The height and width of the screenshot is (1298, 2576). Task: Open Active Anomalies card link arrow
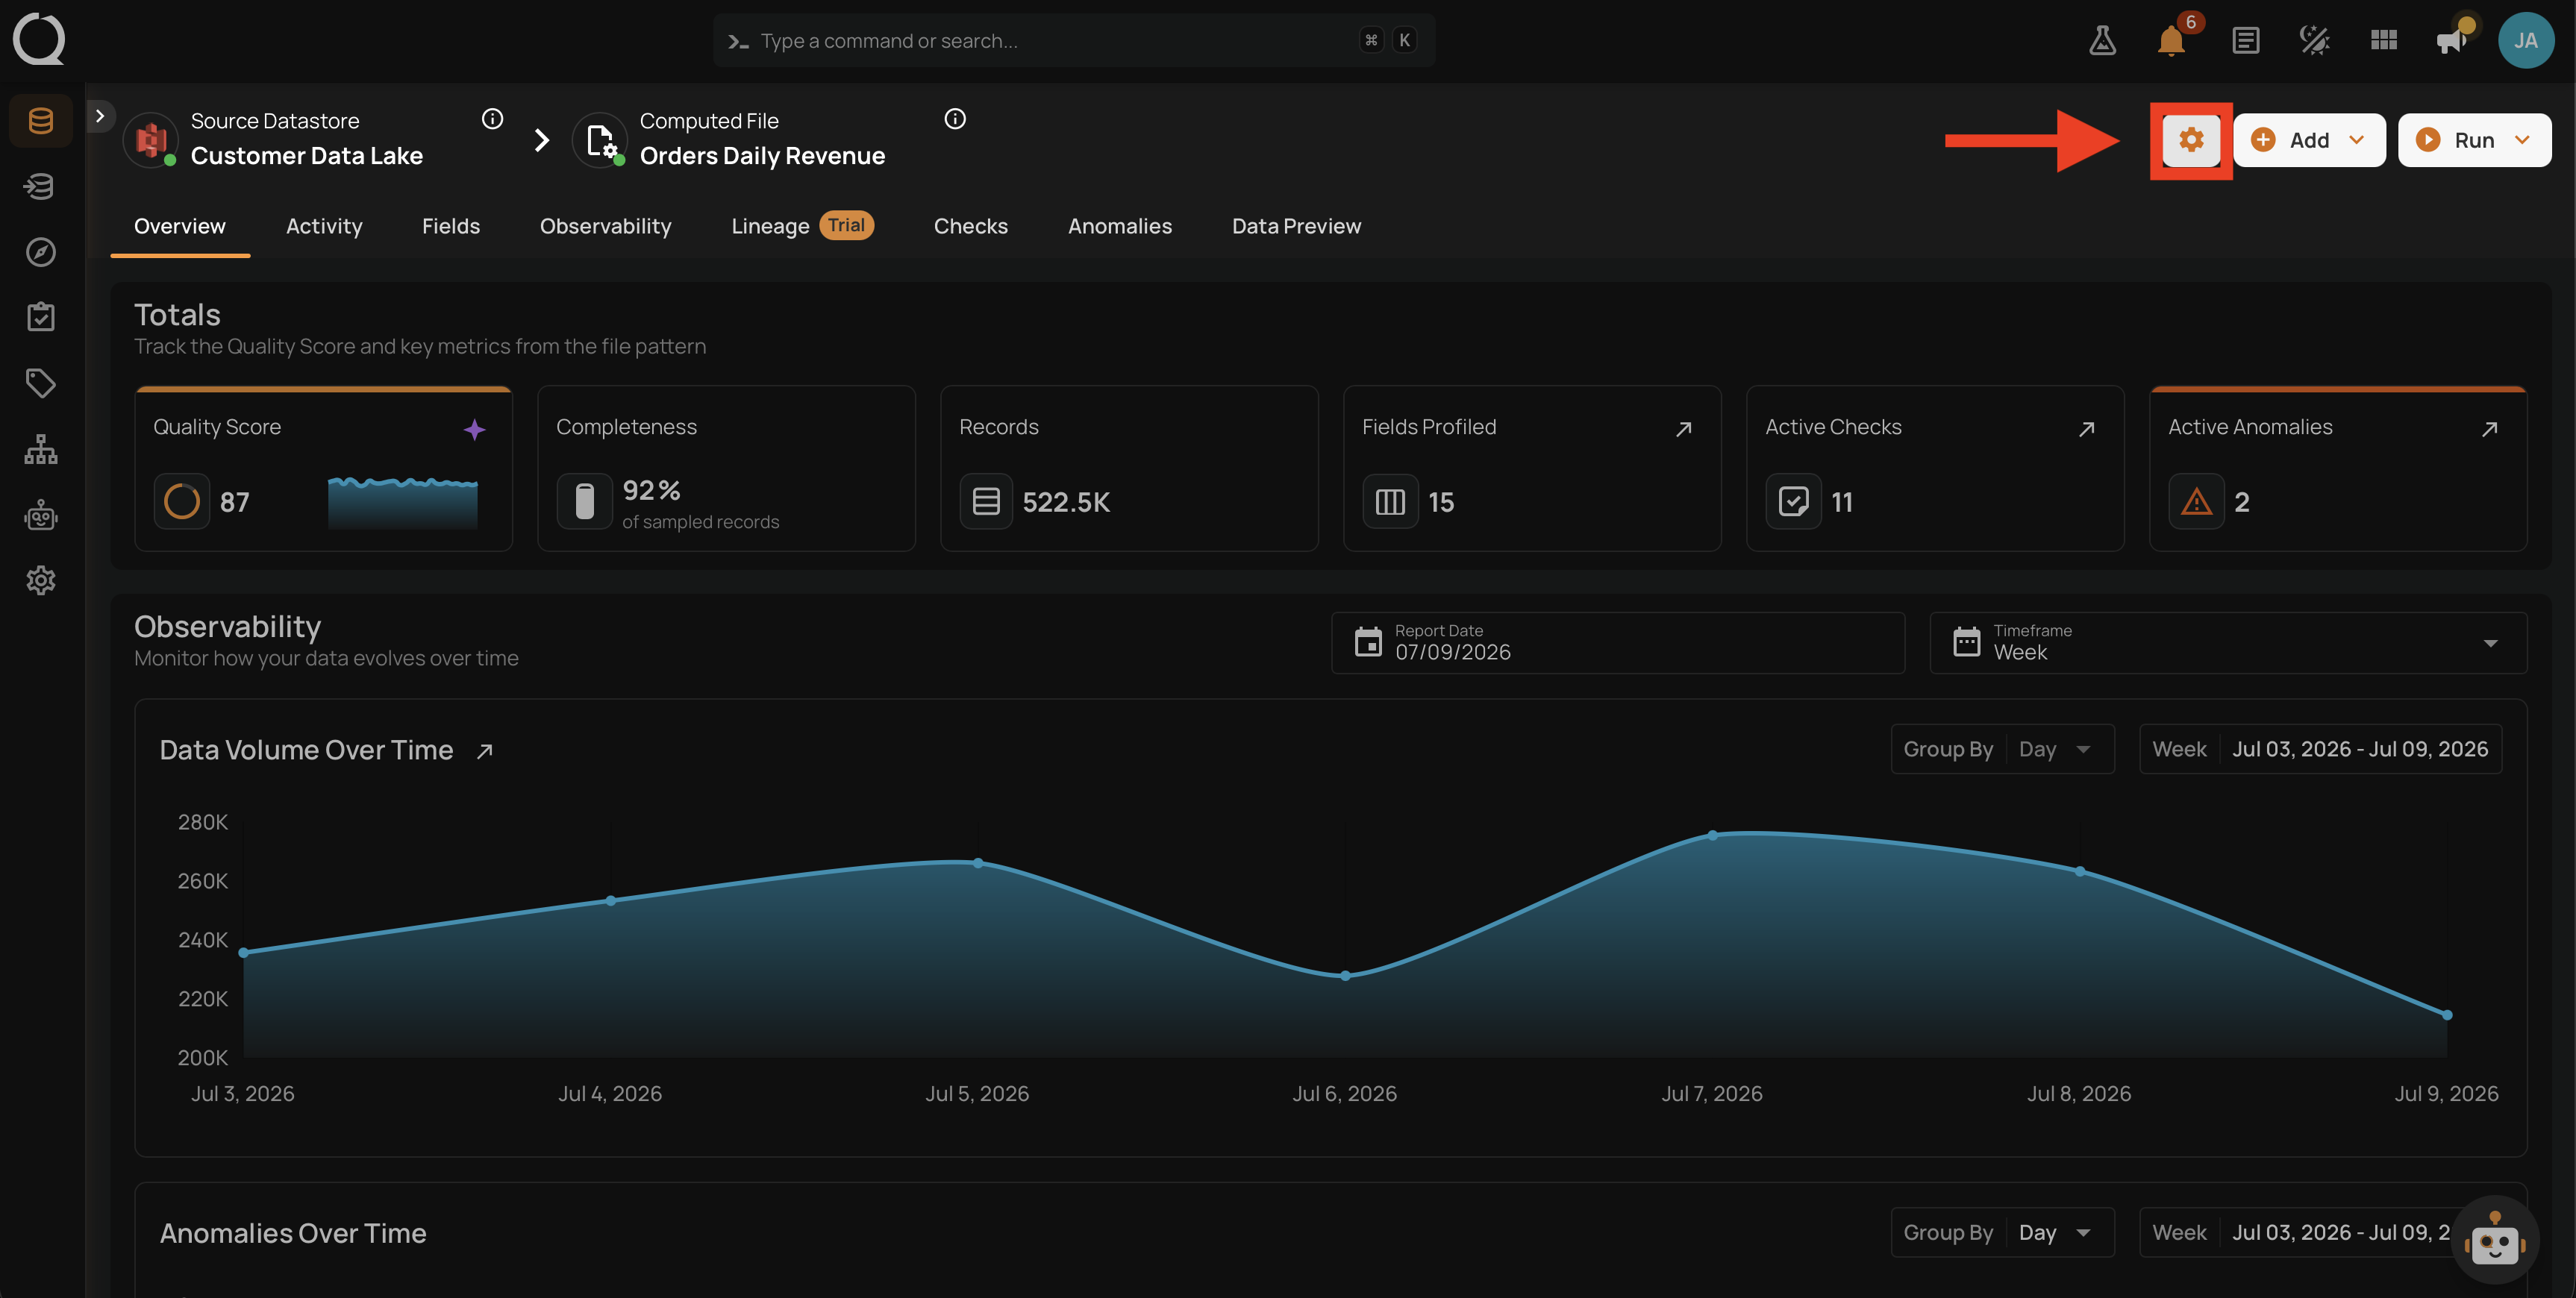coord(2489,429)
